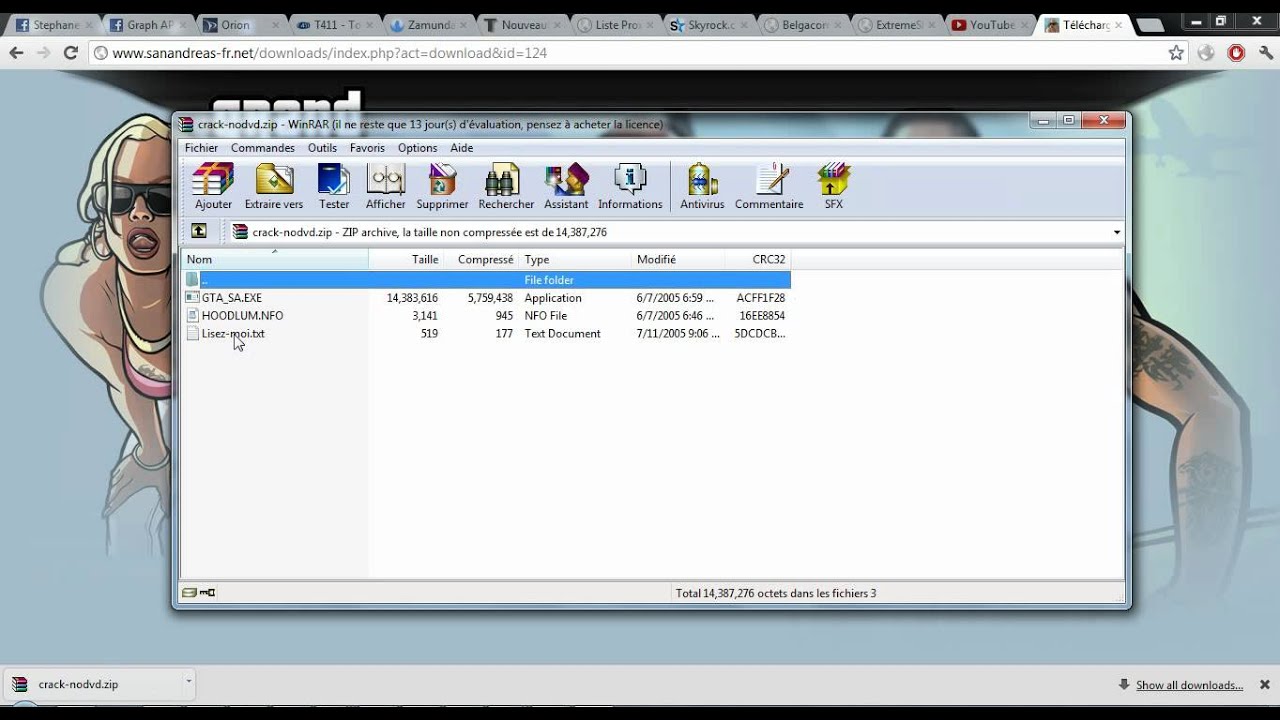Viewport: 1280px width, 720px height.
Task: Click the Tester toolbar icon
Action: coord(334,180)
